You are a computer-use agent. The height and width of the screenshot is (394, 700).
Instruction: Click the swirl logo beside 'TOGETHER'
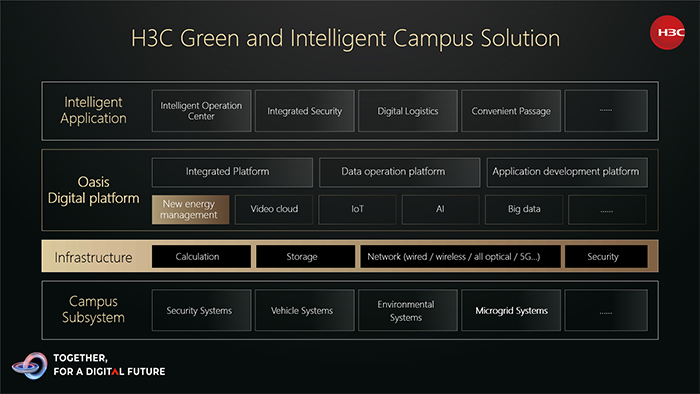30,365
